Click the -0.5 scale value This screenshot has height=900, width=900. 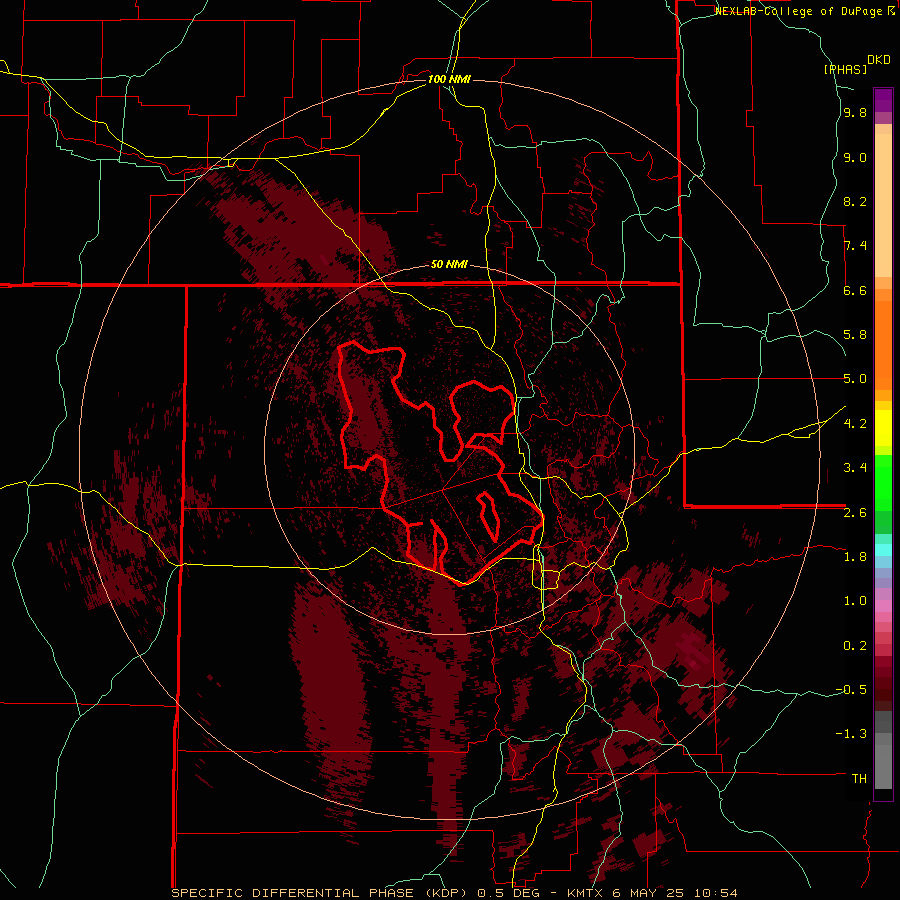click(851, 690)
